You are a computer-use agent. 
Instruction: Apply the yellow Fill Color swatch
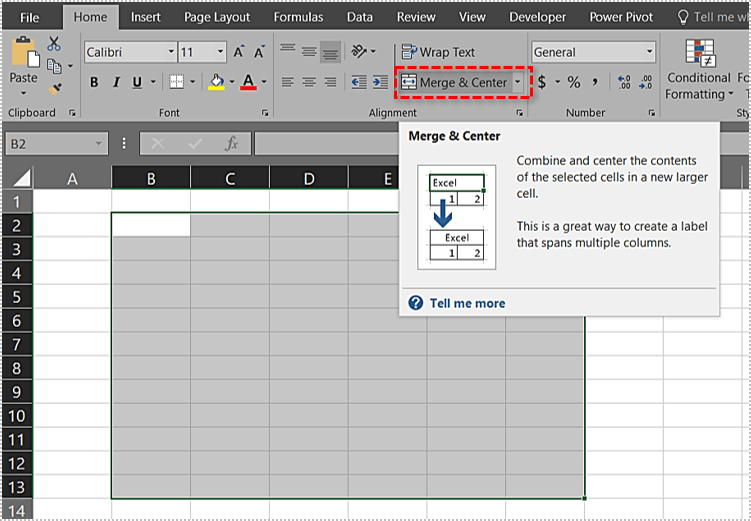click(216, 82)
